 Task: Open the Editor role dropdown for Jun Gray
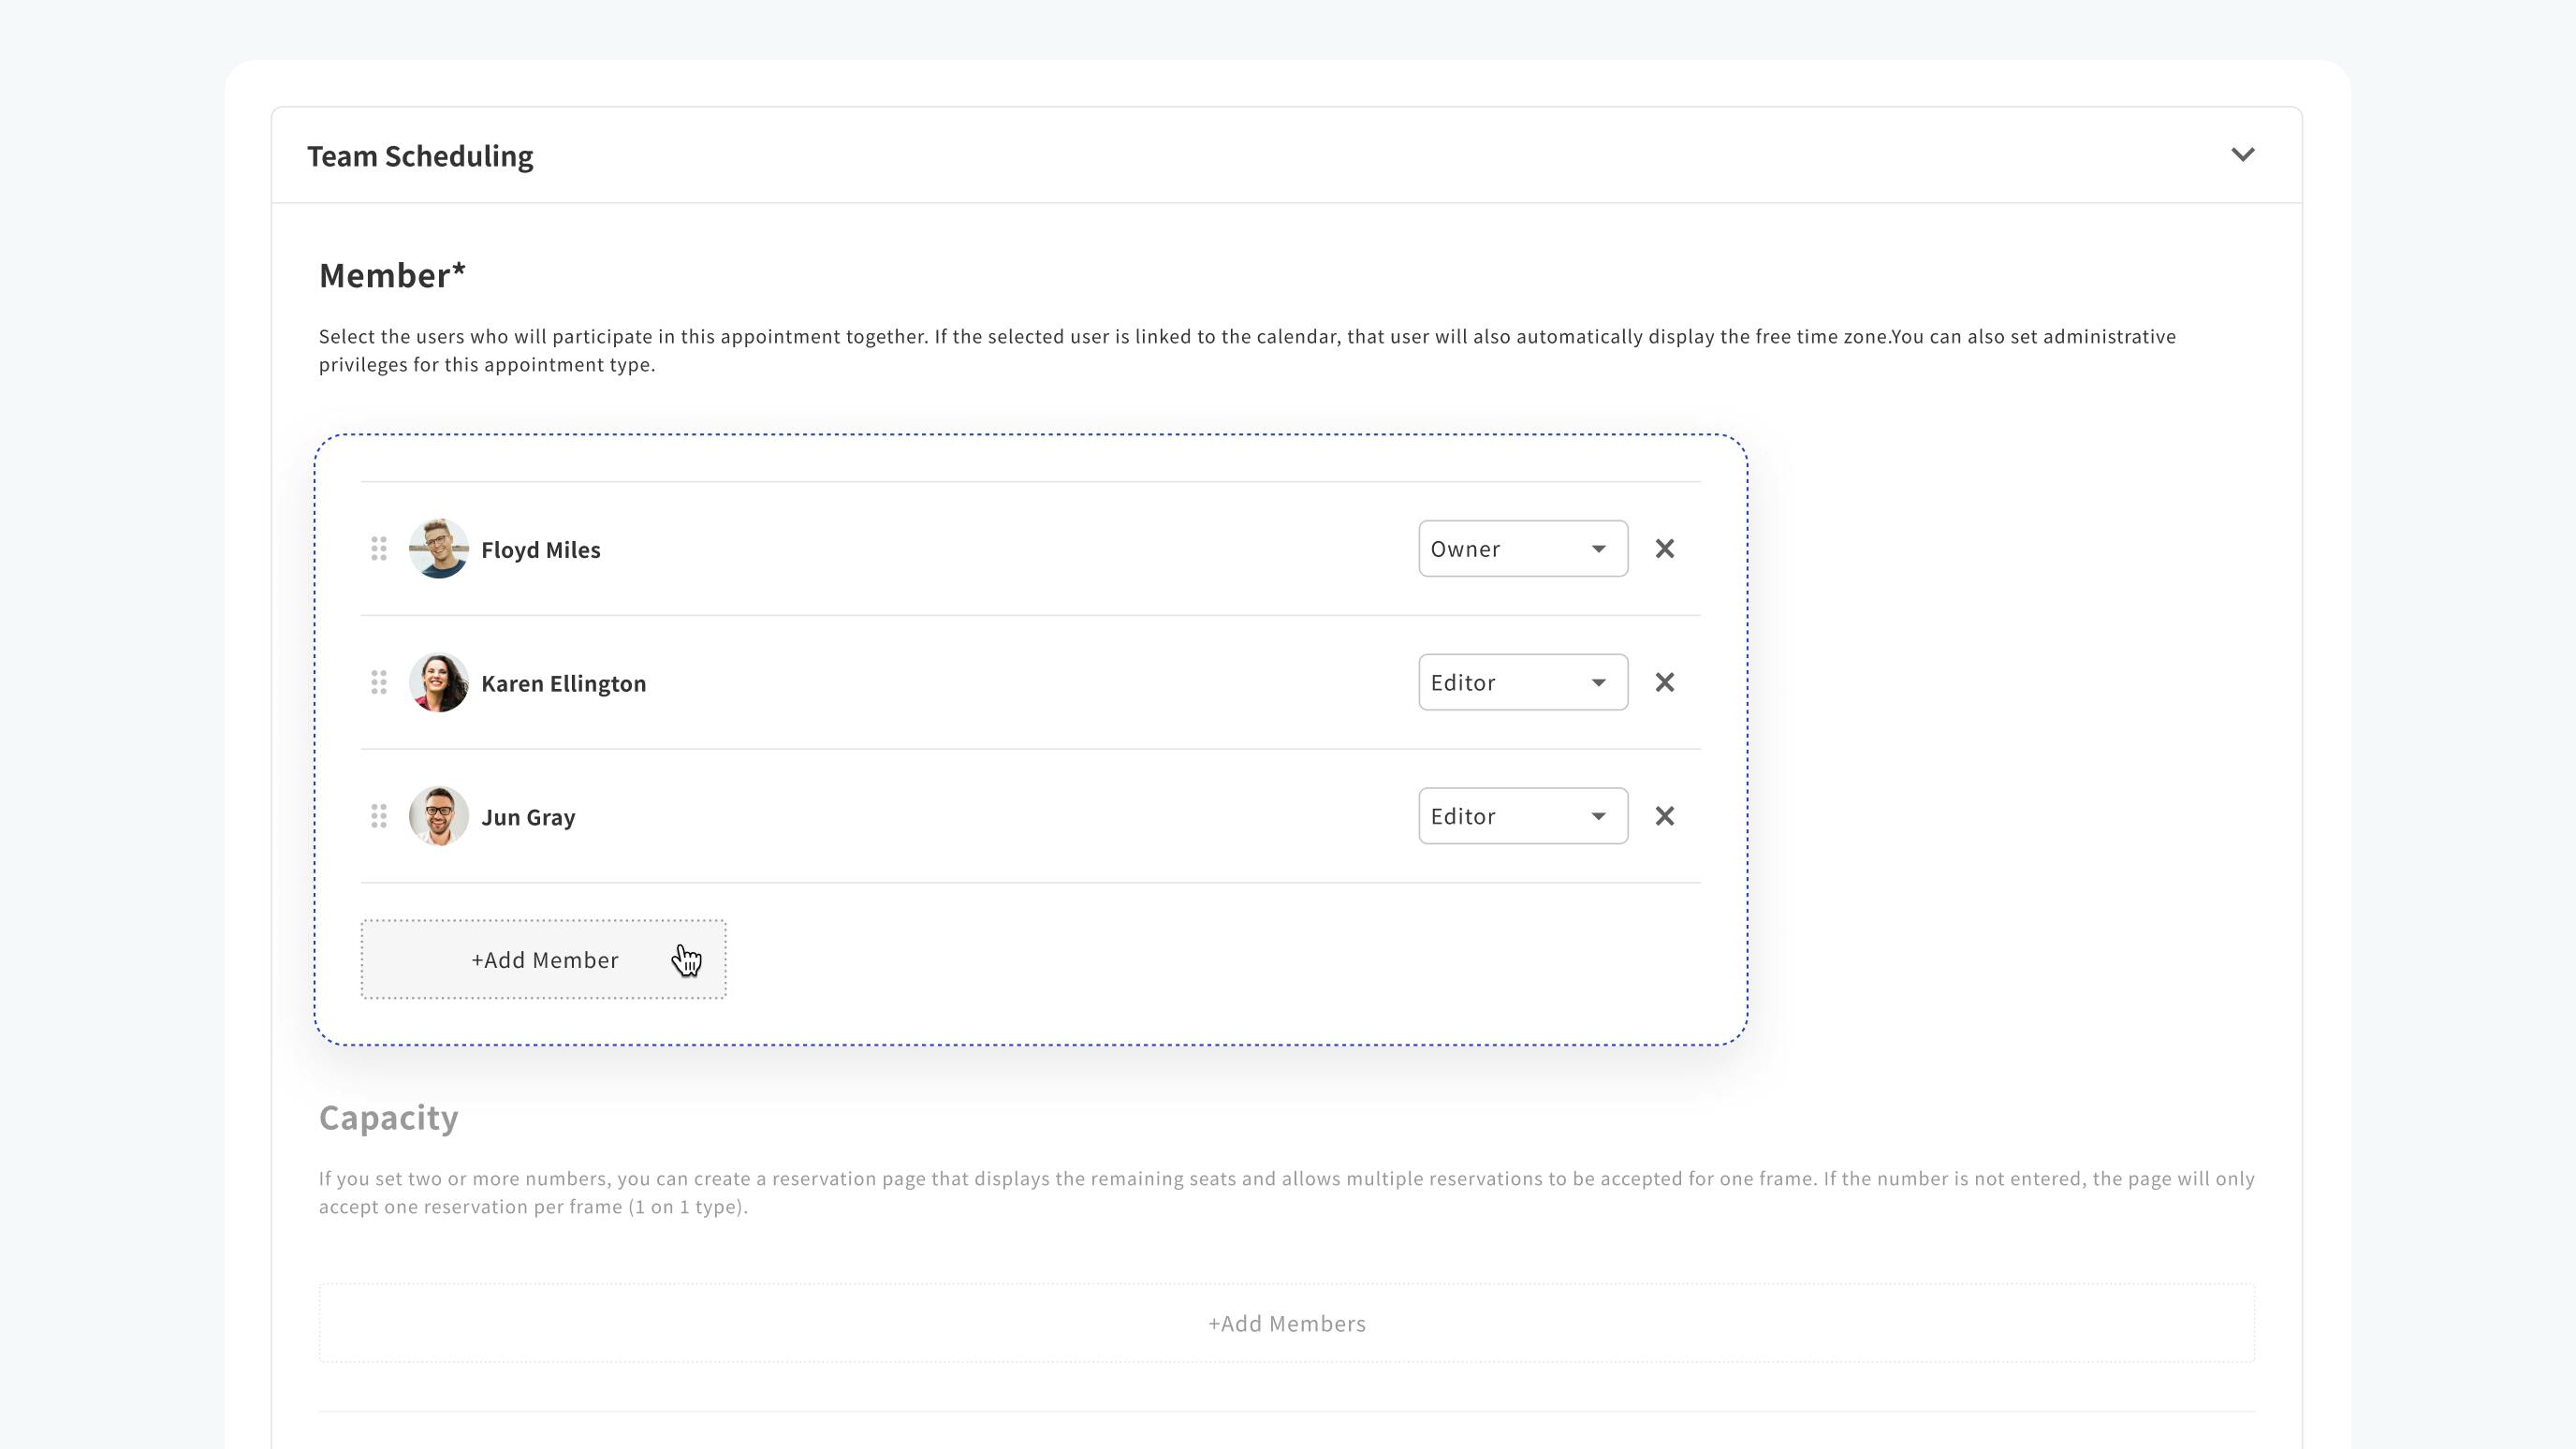[1523, 816]
